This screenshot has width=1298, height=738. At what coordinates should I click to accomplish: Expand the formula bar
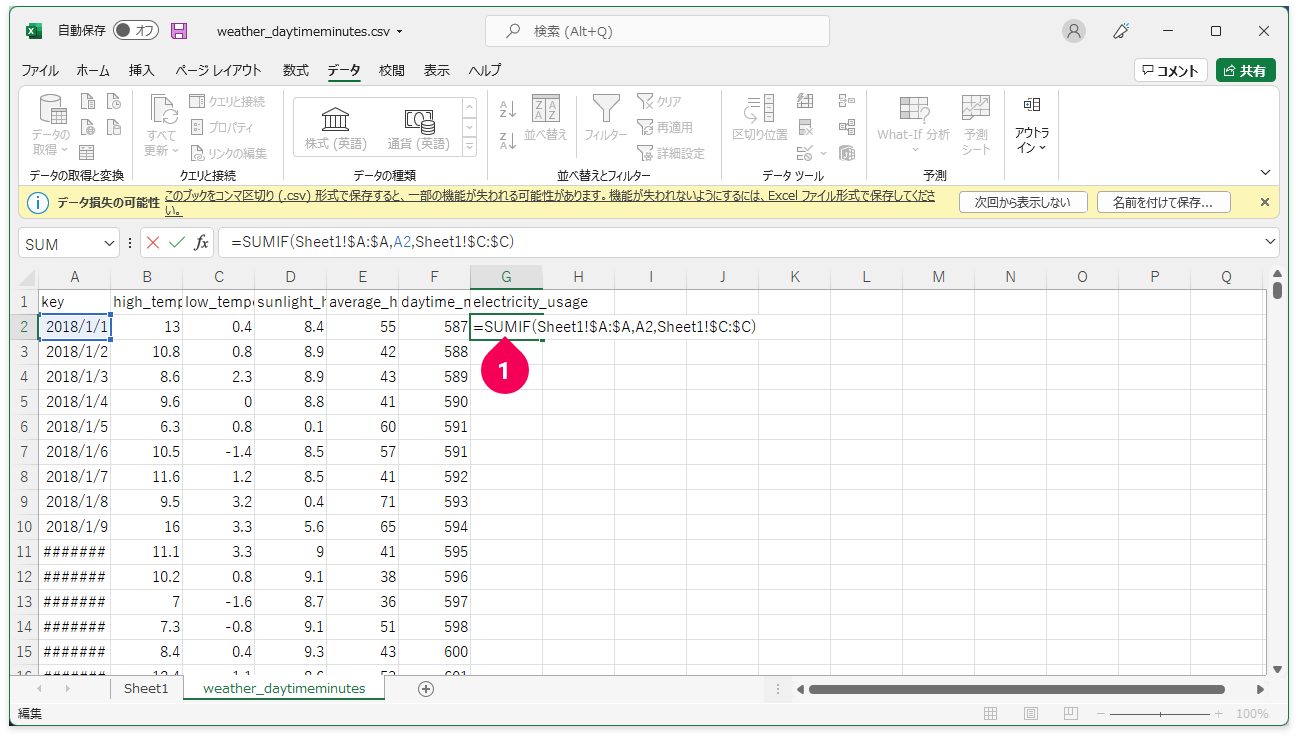click(x=1270, y=242)
